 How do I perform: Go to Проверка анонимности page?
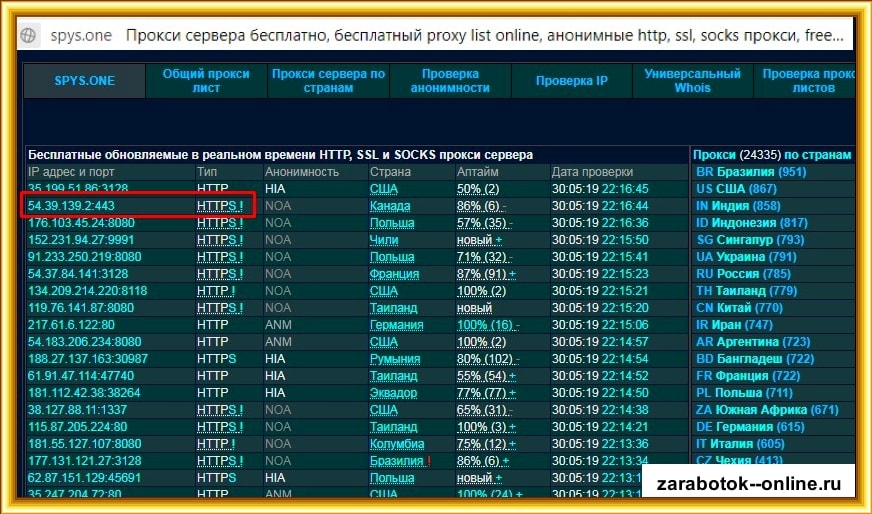450,81
